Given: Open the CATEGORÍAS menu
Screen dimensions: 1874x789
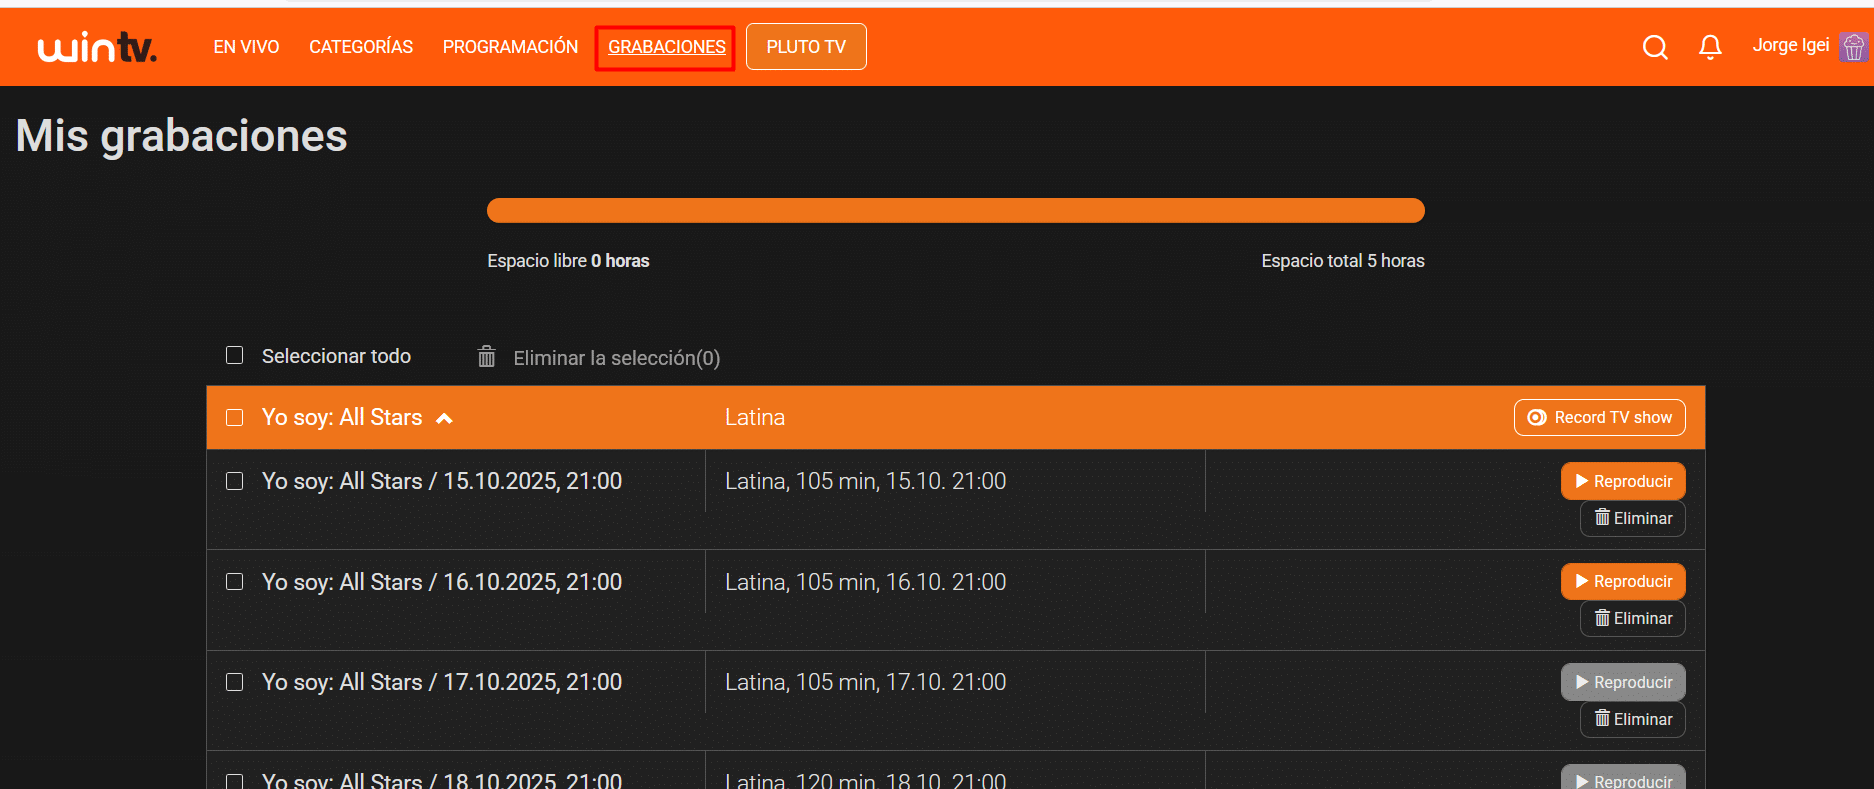Looking at the screenshot, I should coord(360,47).
